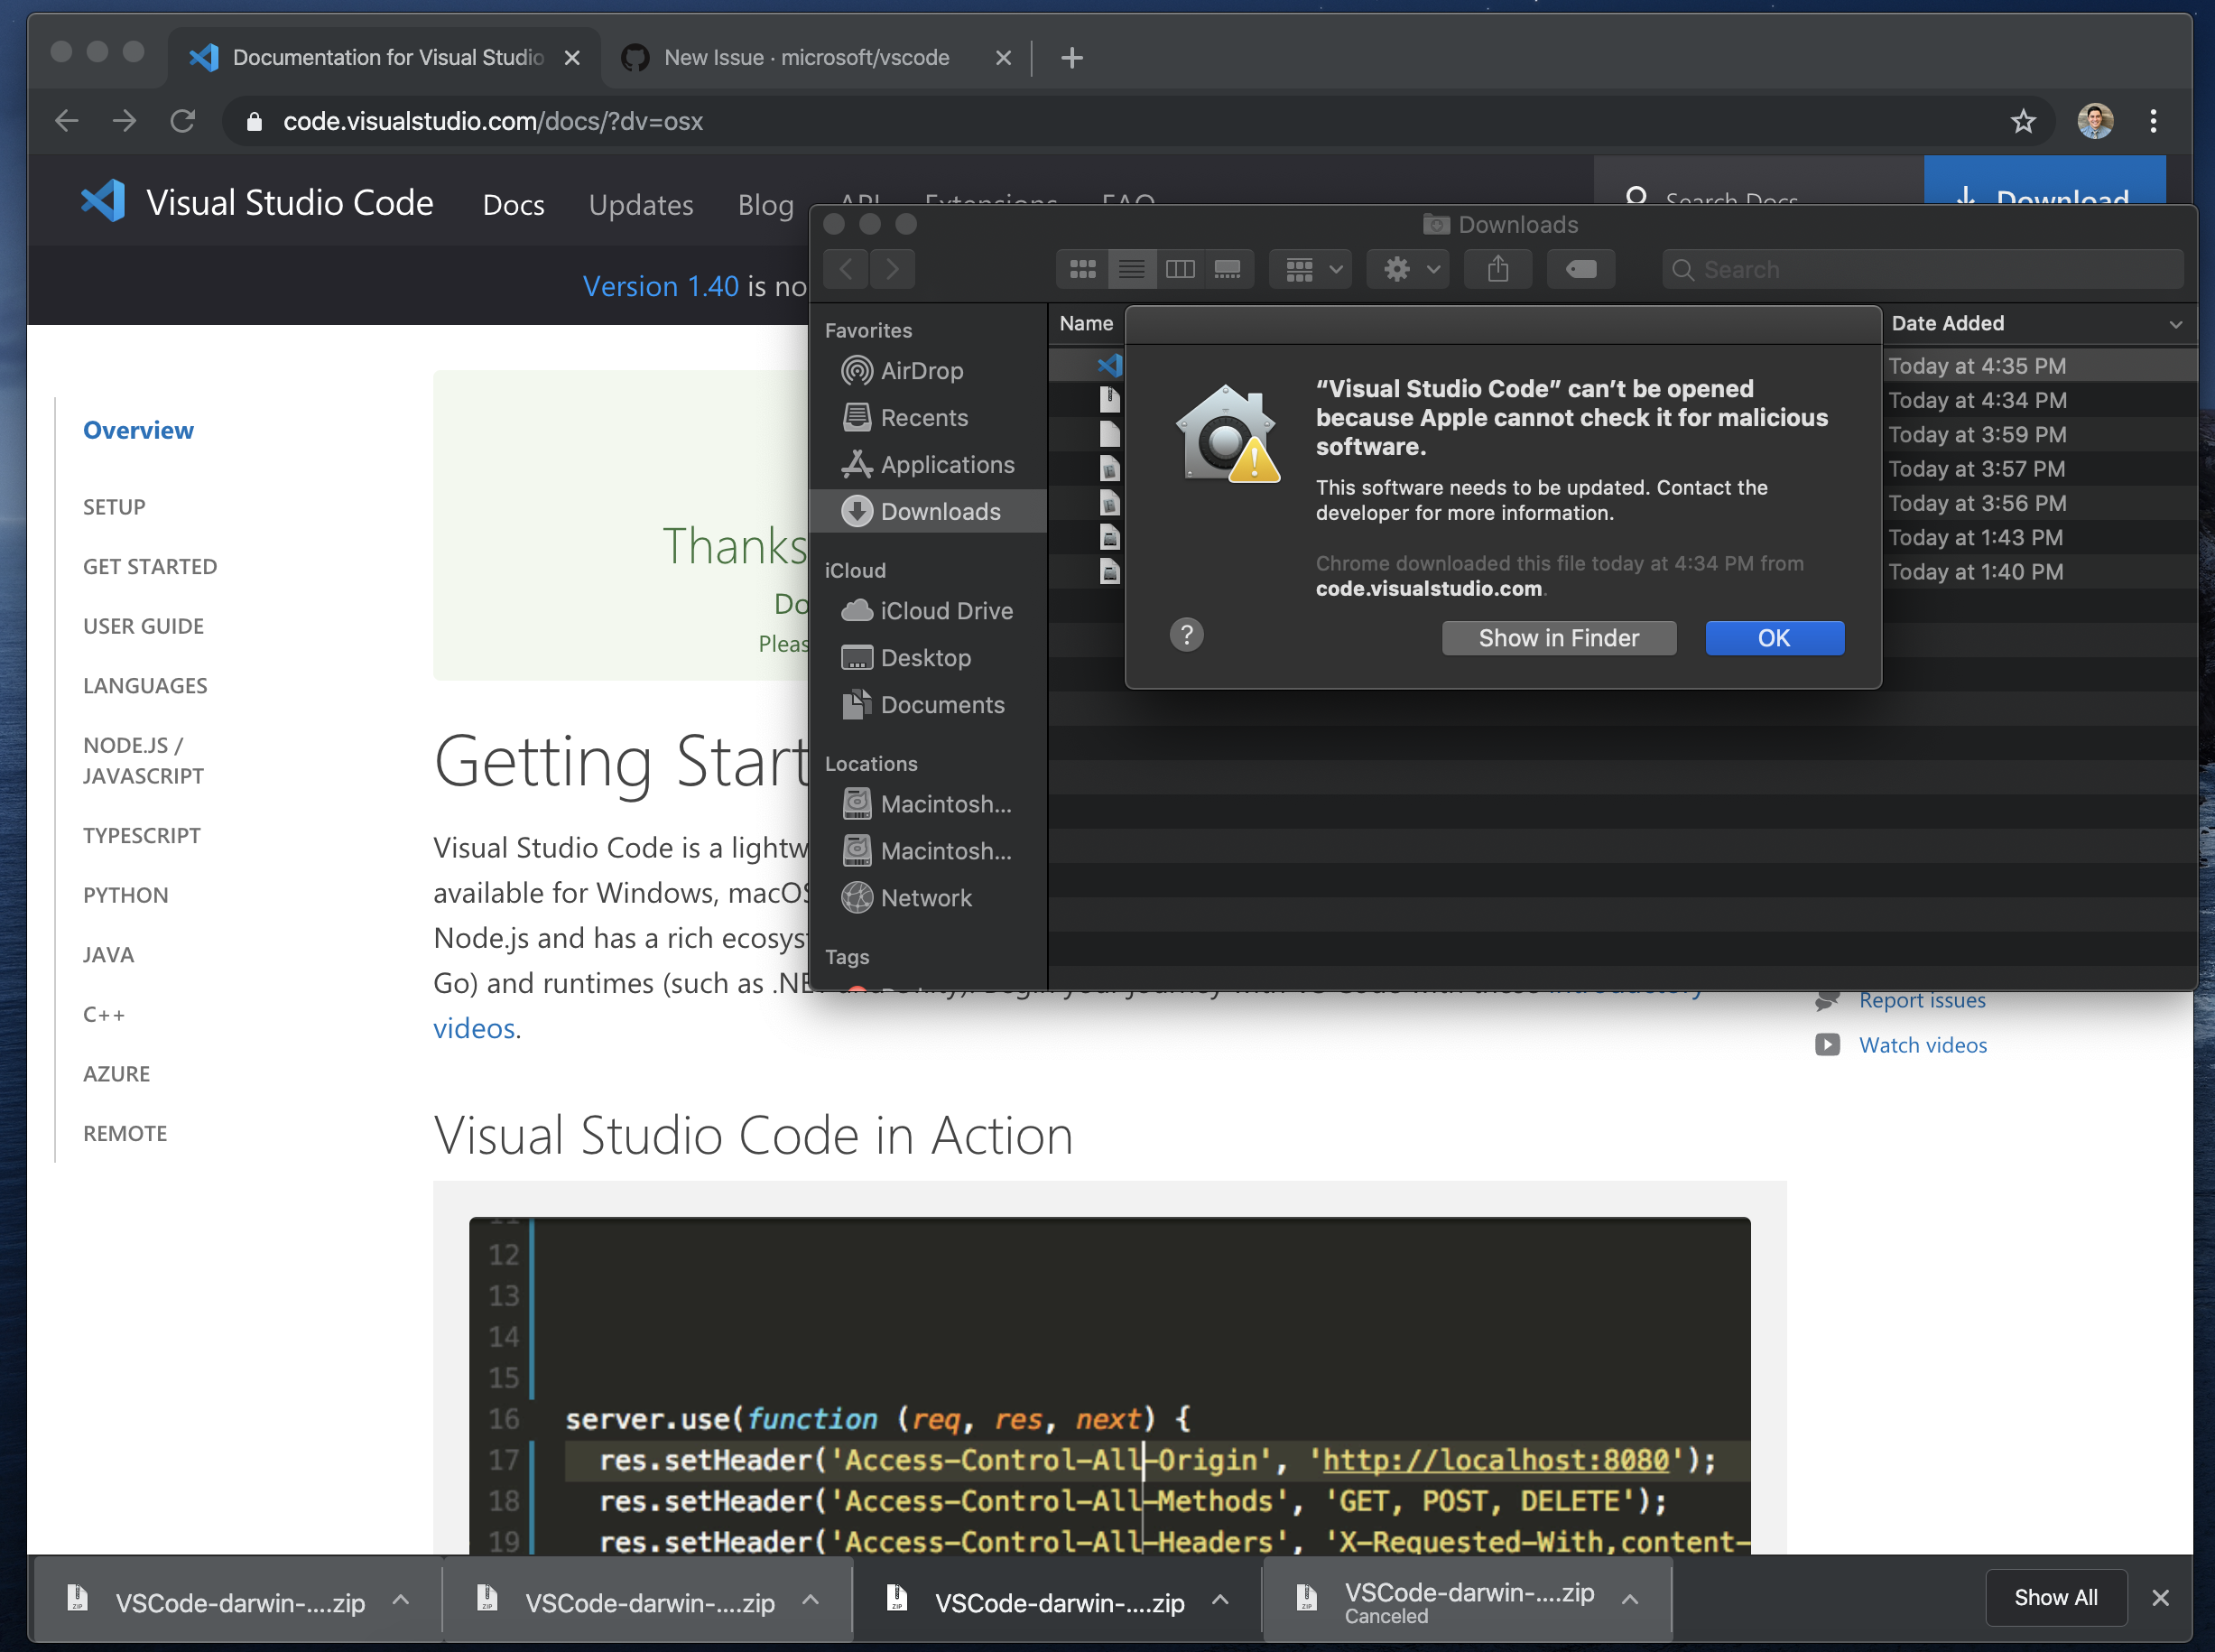Viewport: 2215px width, 1652px height.
Task: Click the Tags icon in the Finder toolbar
Action: click(x=1580, y=268)
